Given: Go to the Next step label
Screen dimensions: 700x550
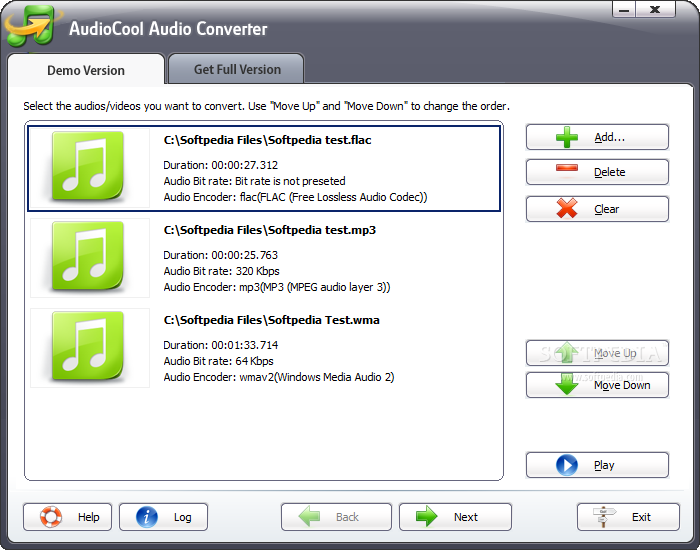Looking at the screenshot, I should tap(466, 517).
